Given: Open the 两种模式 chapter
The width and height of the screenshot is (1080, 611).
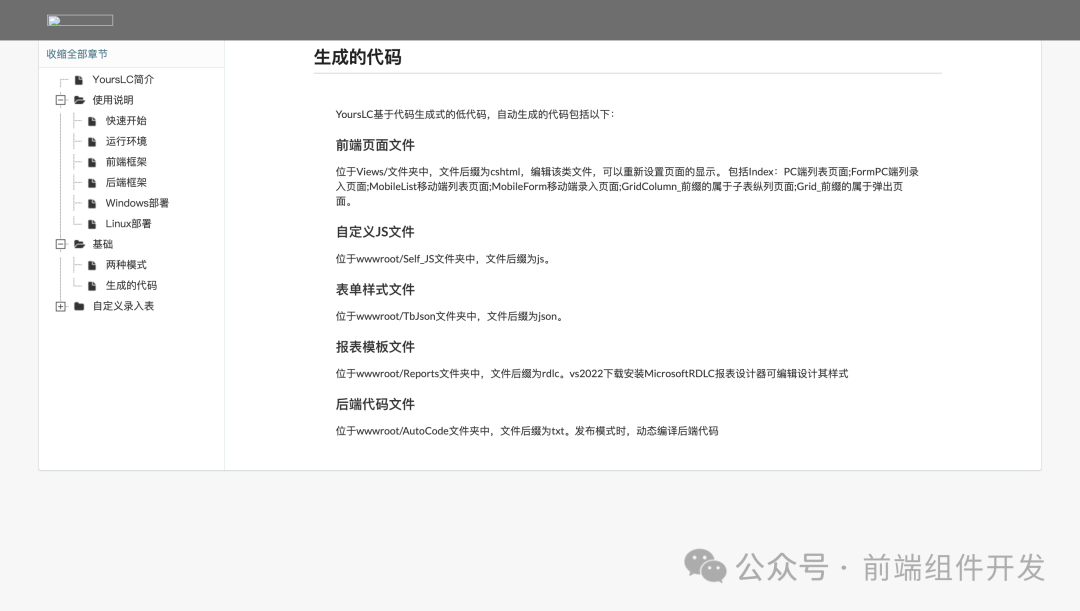Looking at the screenshot, I should click(125, 264).
